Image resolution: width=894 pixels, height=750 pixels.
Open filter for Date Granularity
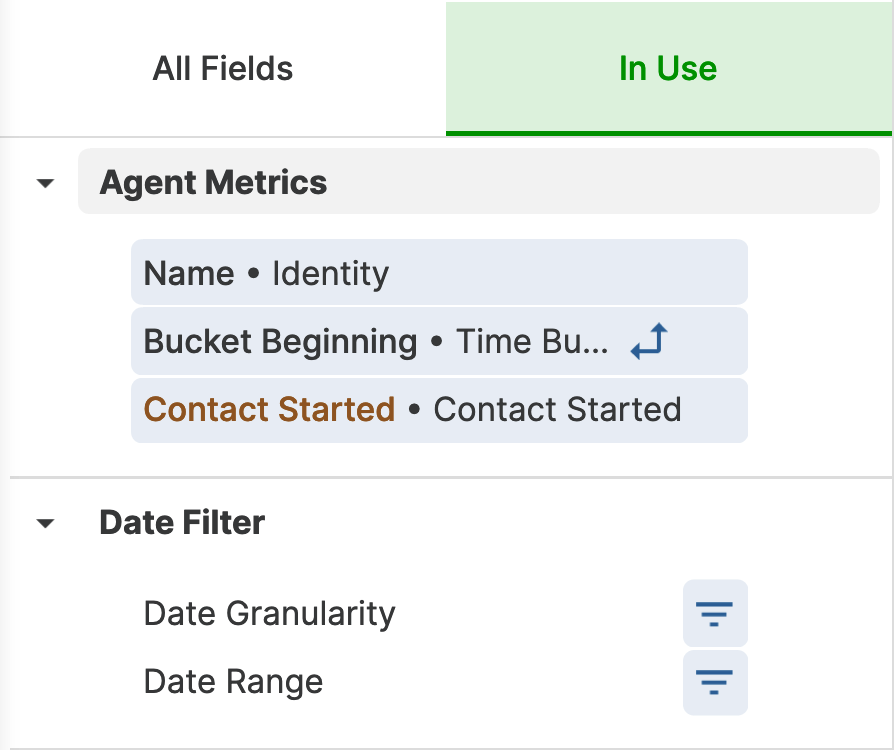715,613
